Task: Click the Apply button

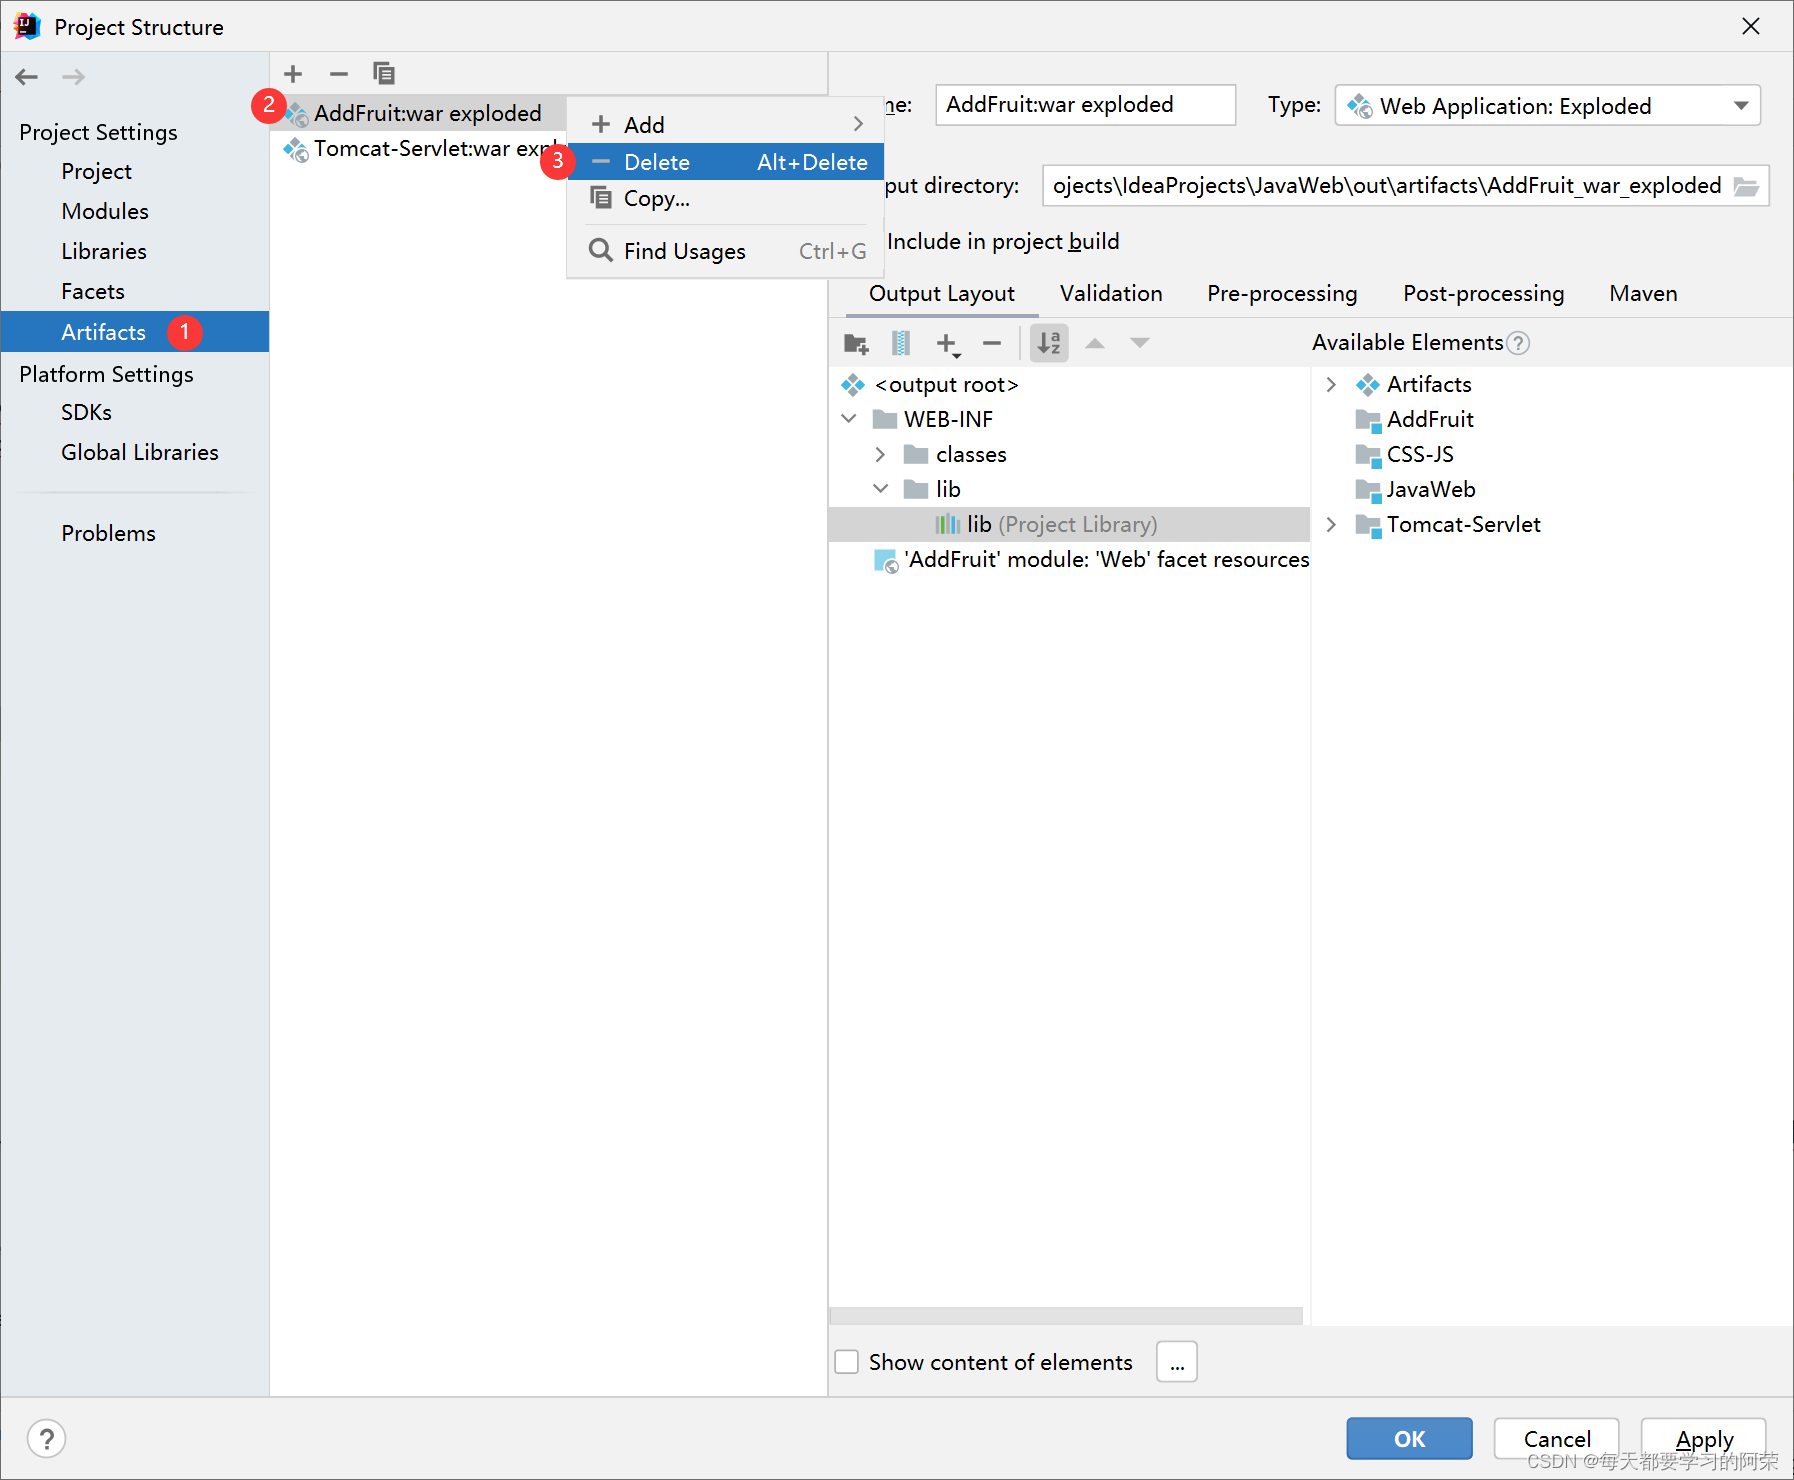Action: pyautogui.click(x=1704, y=1438)
